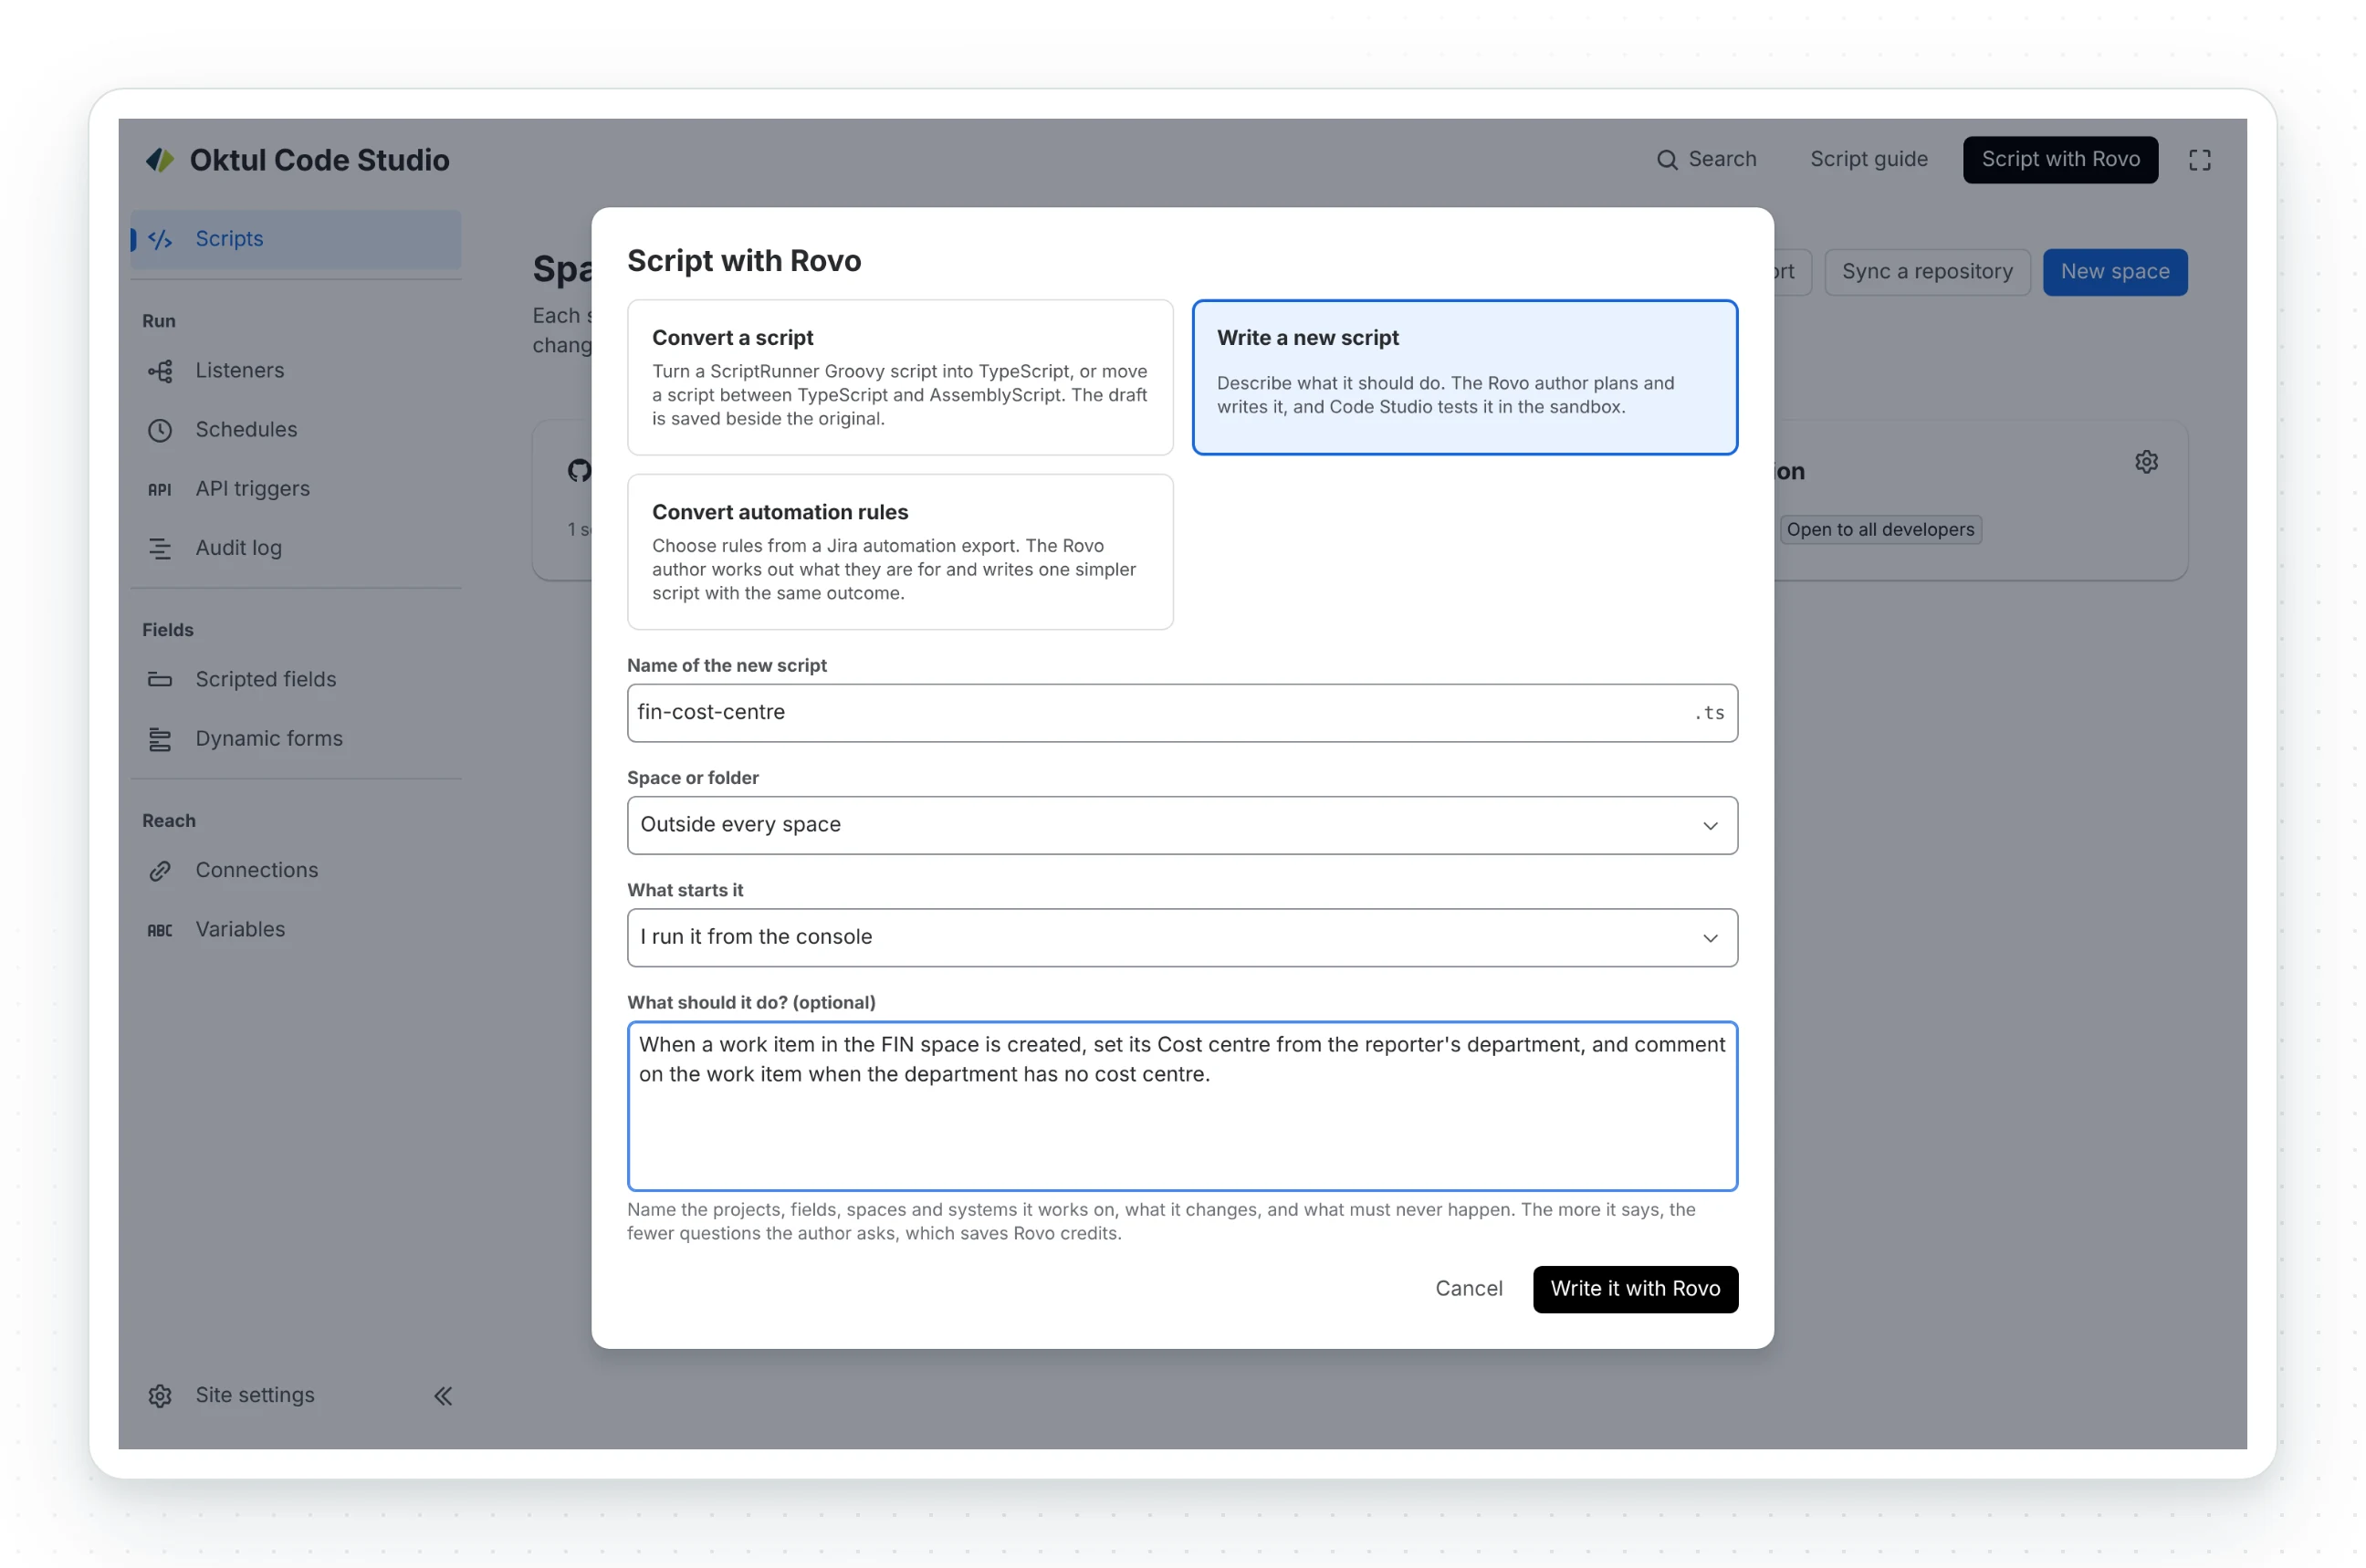Go to Schedules in the sidebar
The image size is (2366, 1568).
pos(296,430)
